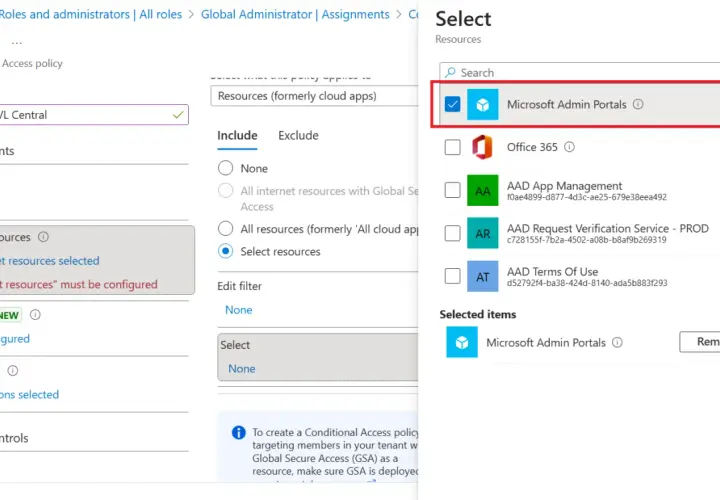This screenshot has height=500, width=720.
Task: Open info tooltip for selected Microsoft Admin Portals item
Action: click(617, 342)
